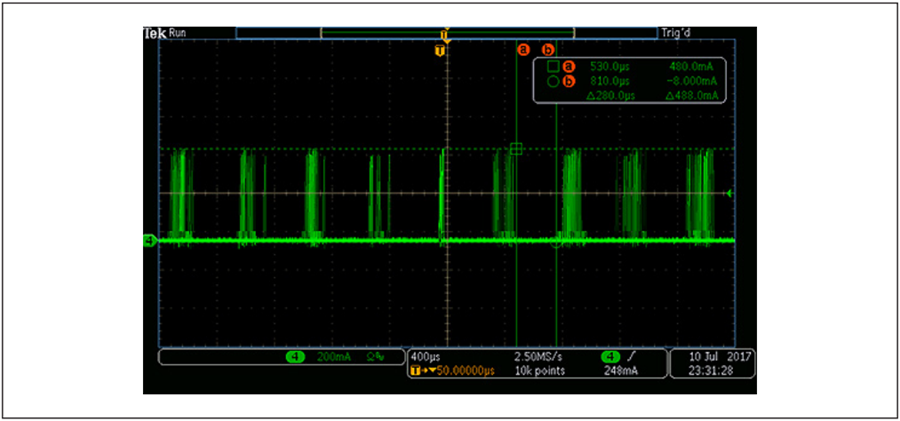Image resolution: width=900 pixels, height=421 pixels.
Task: Click the 2.50MS/s sample rate readout
Action: click(540, 357)
